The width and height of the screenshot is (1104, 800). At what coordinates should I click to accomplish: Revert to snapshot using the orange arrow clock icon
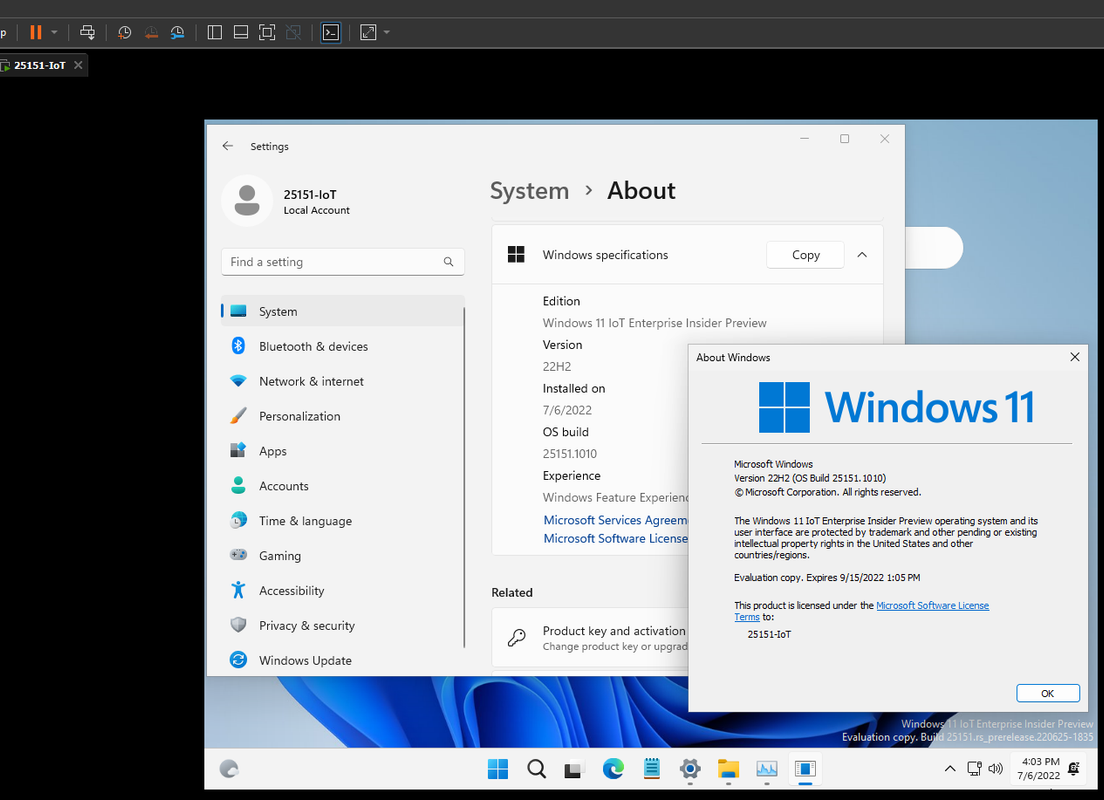[x=151, y=32]
